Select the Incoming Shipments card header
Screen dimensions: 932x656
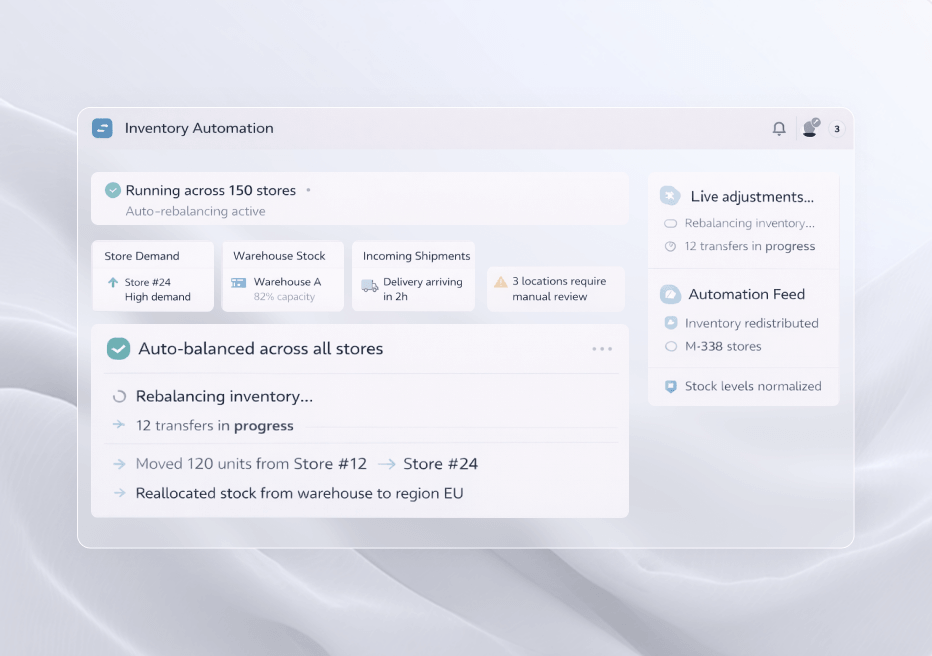click(x=417, y=256)
